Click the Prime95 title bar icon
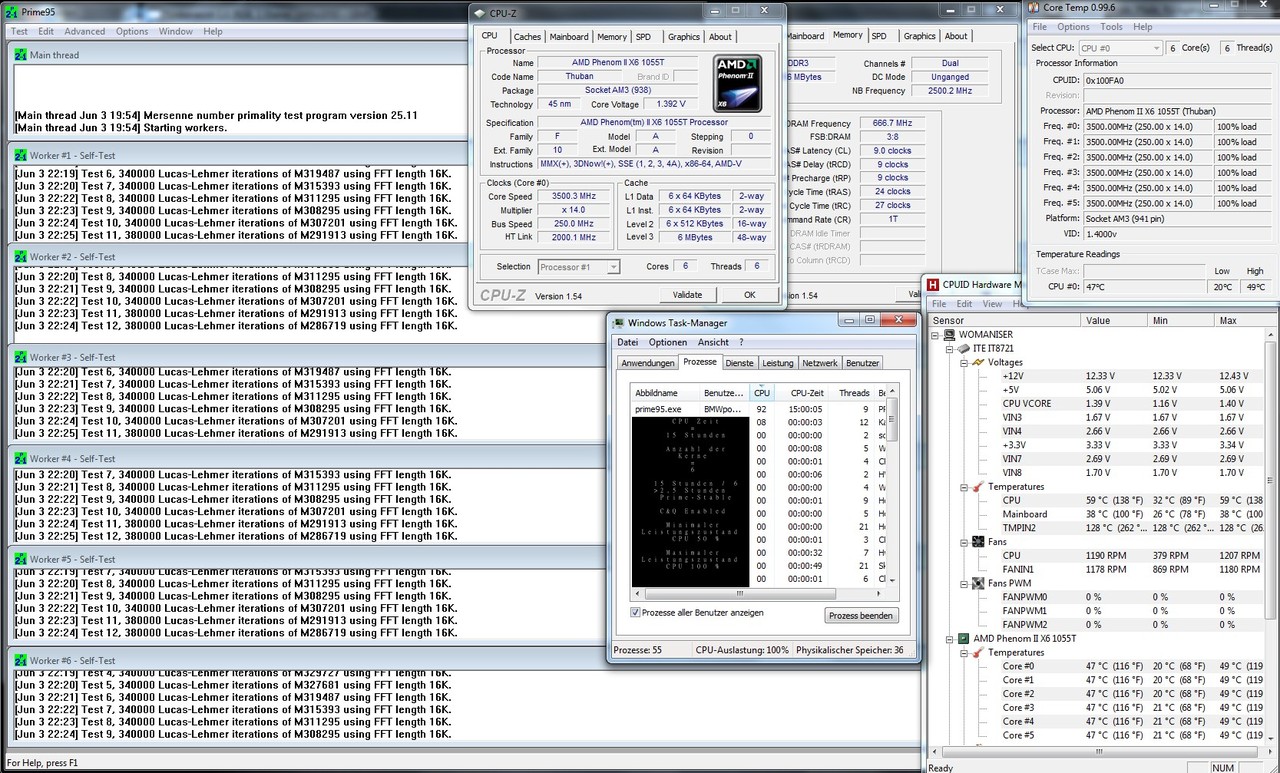 tap(11, 11)
